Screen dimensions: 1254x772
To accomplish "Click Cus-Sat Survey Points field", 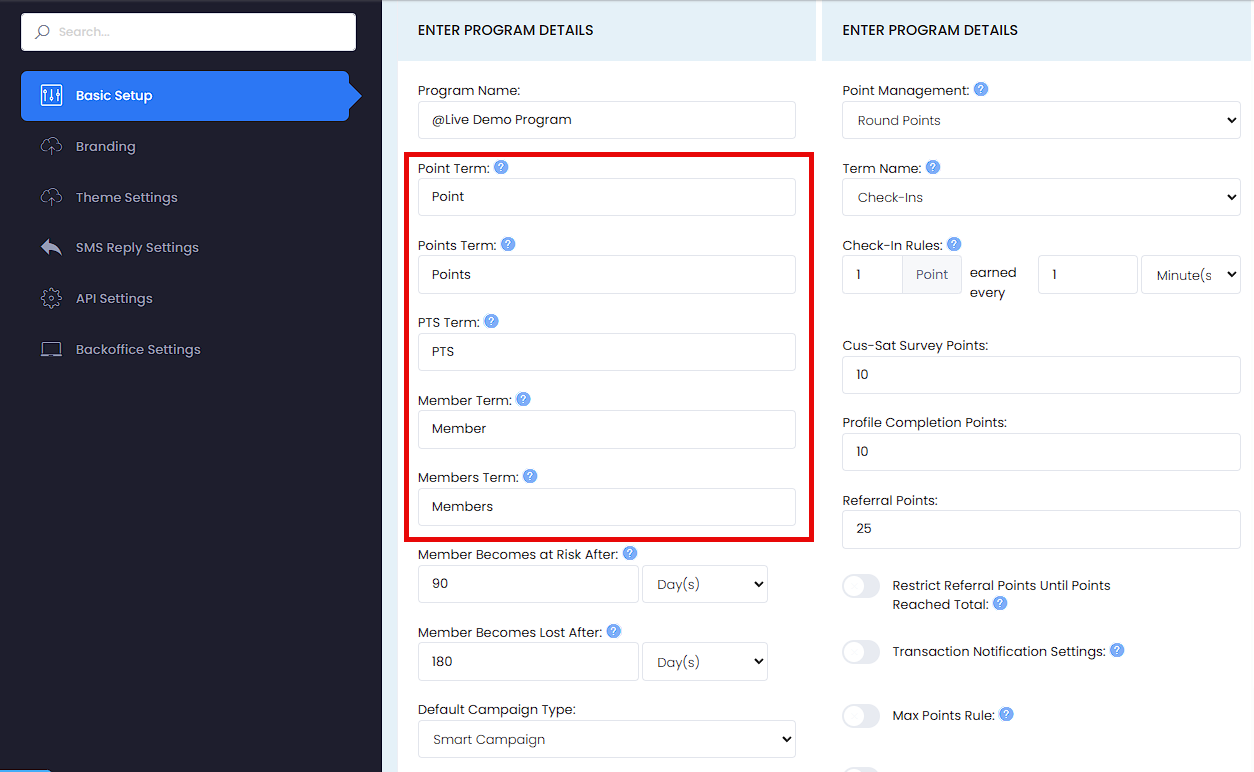I will click(1041, 375).
